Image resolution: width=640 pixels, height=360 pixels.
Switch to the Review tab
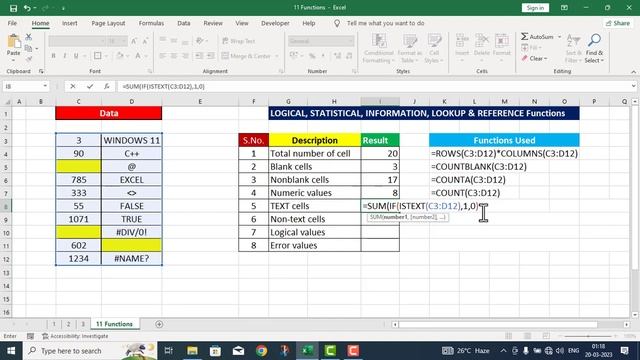point(213,23)
